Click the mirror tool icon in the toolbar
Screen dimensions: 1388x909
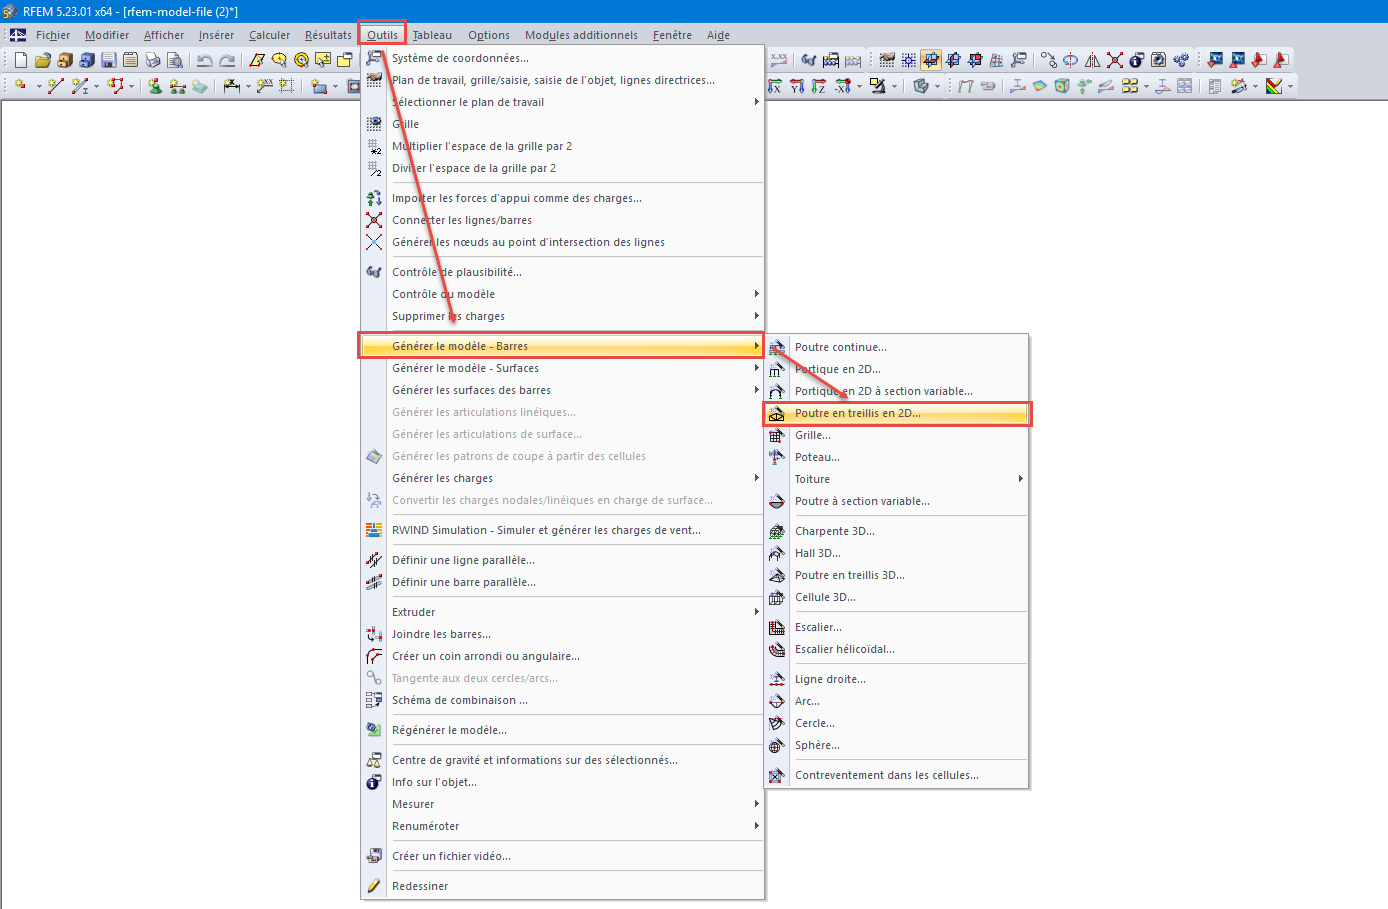[x=1093, y=60]
